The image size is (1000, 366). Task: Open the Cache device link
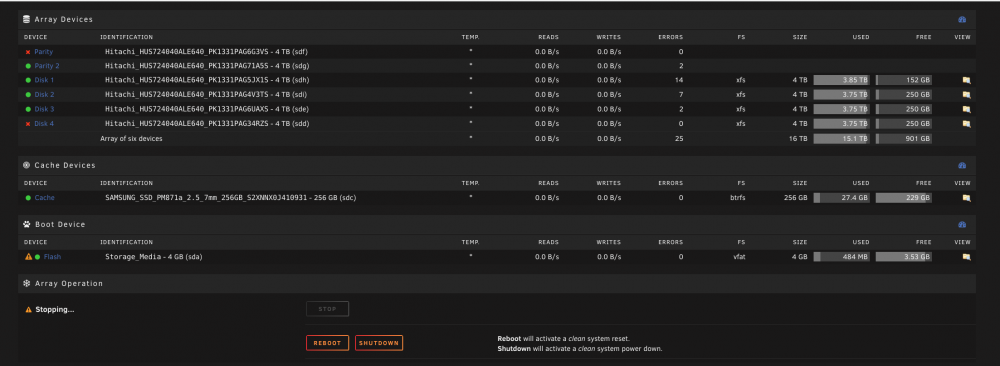pyautogui.click(x=45, y=198)
